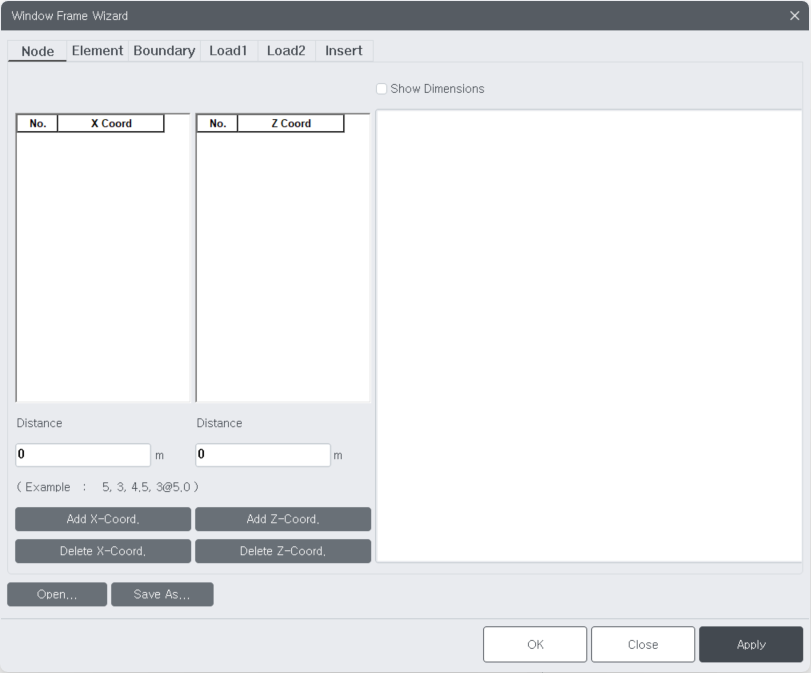
Task: Stay on the Node tab
Action: pyautogui.click(x=37, y=50)
